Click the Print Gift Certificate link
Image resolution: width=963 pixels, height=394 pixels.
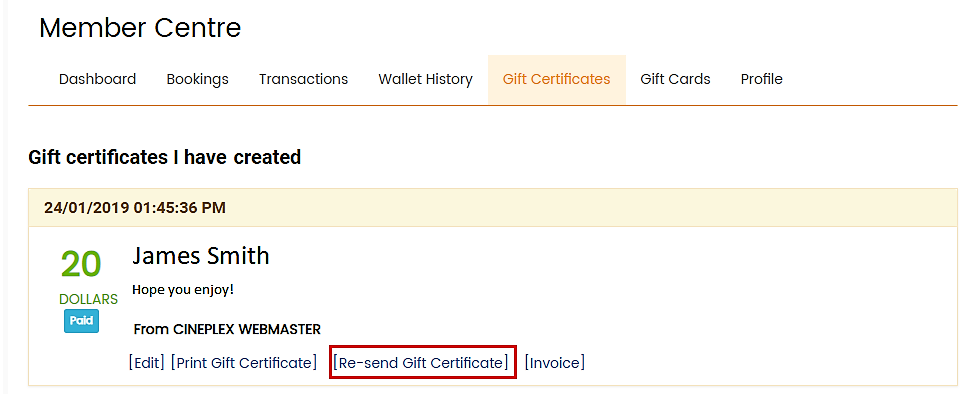pos(244,363)
